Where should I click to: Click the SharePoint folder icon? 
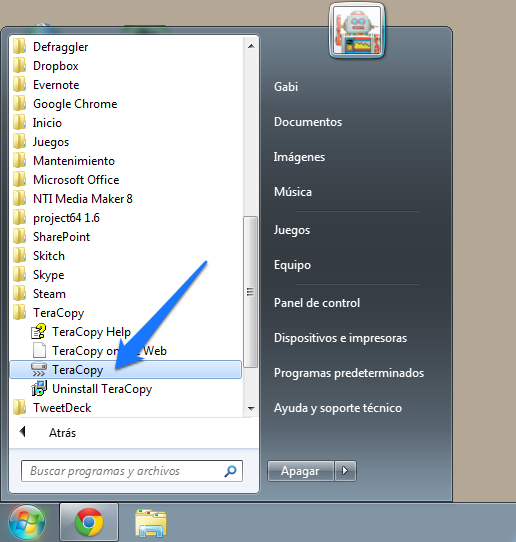19,236
